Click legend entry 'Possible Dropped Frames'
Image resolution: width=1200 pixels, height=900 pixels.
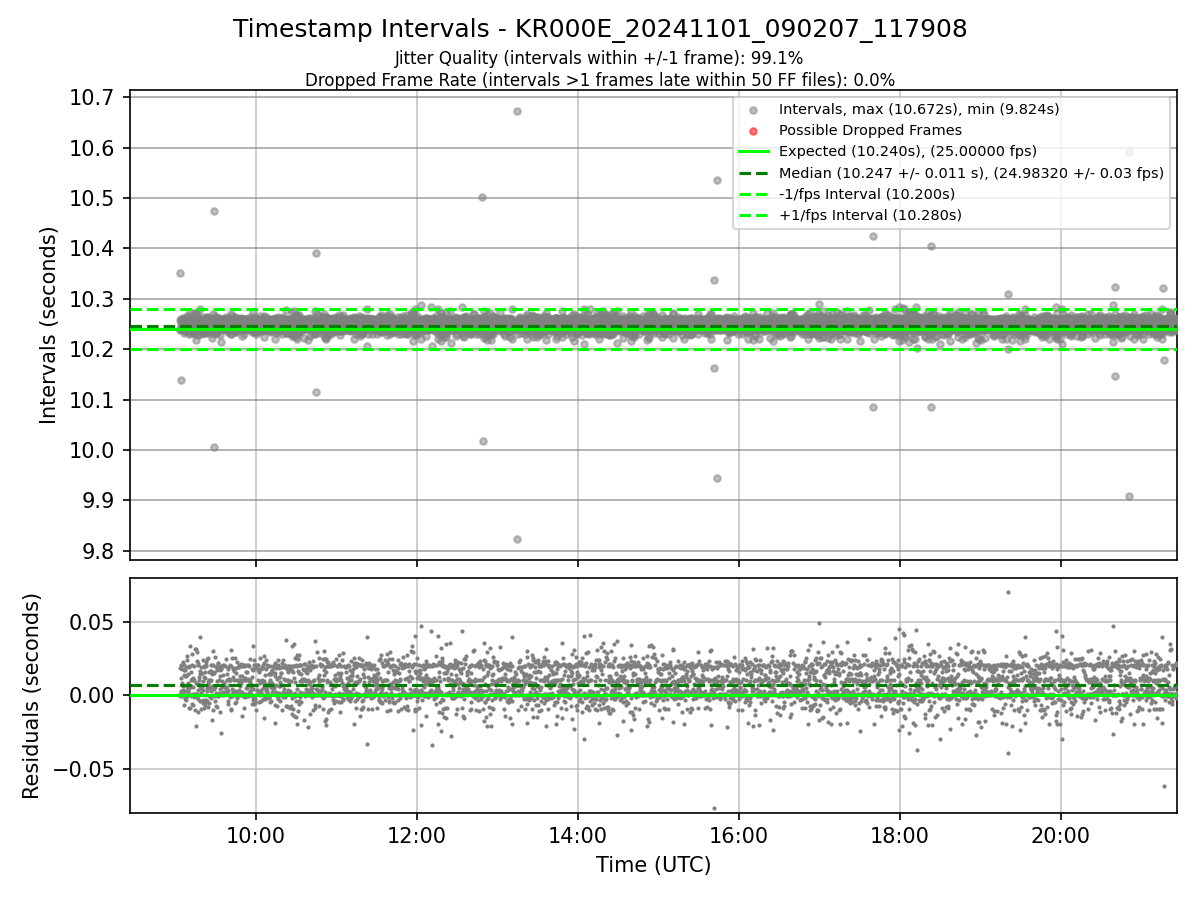click(870, 130)
